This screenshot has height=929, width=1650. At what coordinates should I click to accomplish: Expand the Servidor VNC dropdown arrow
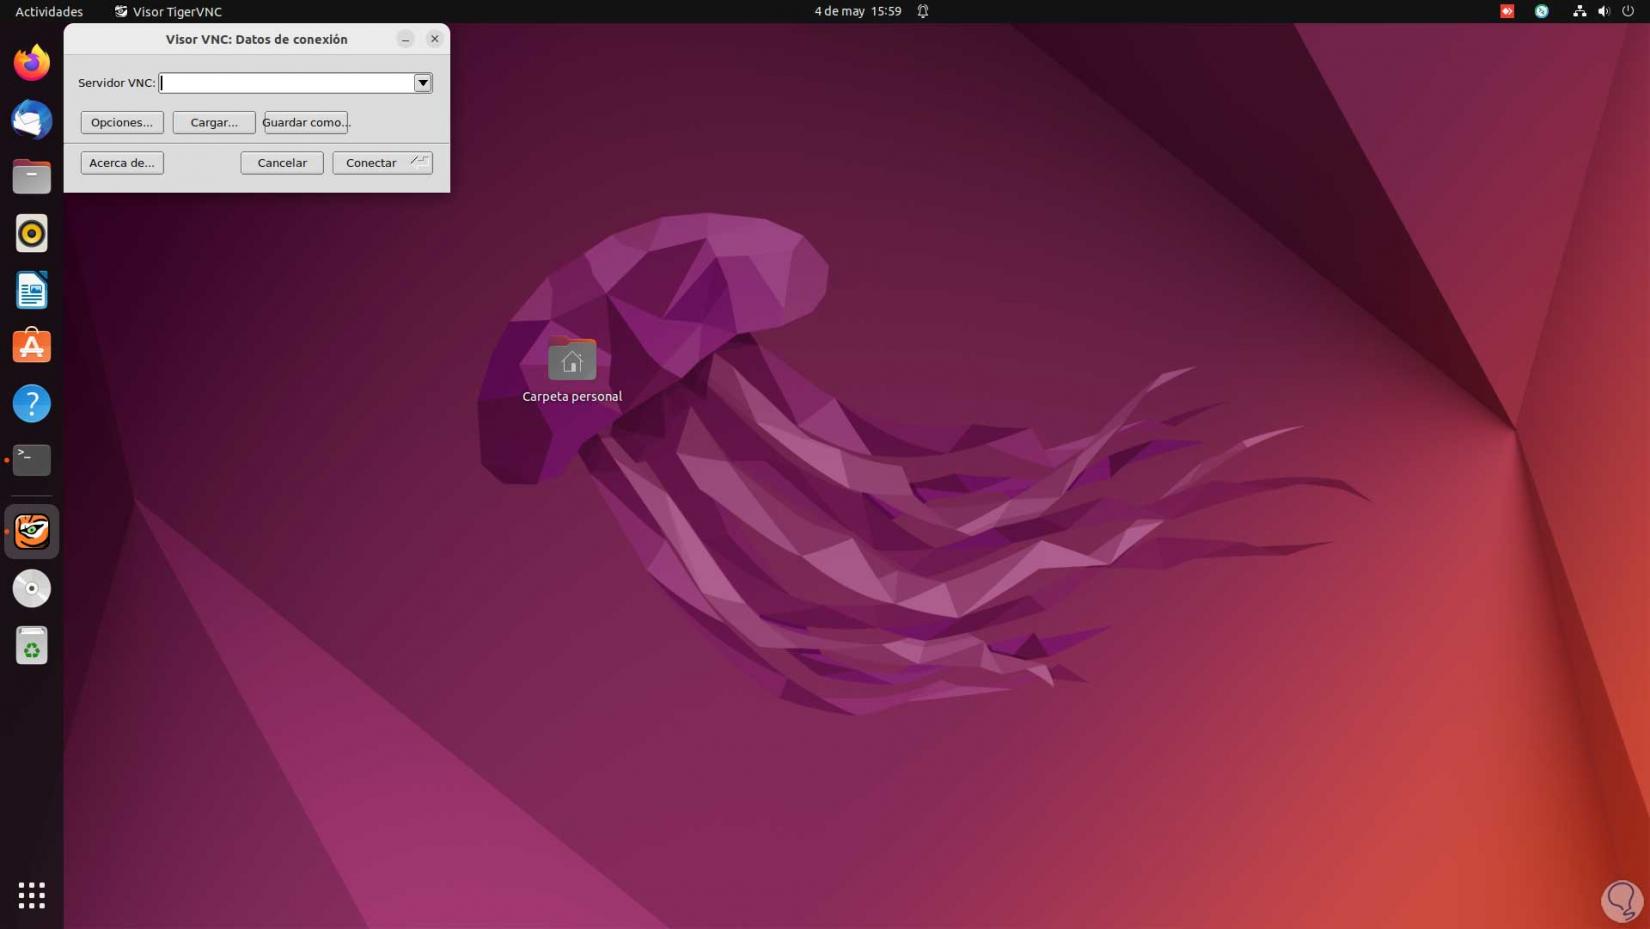423,83
